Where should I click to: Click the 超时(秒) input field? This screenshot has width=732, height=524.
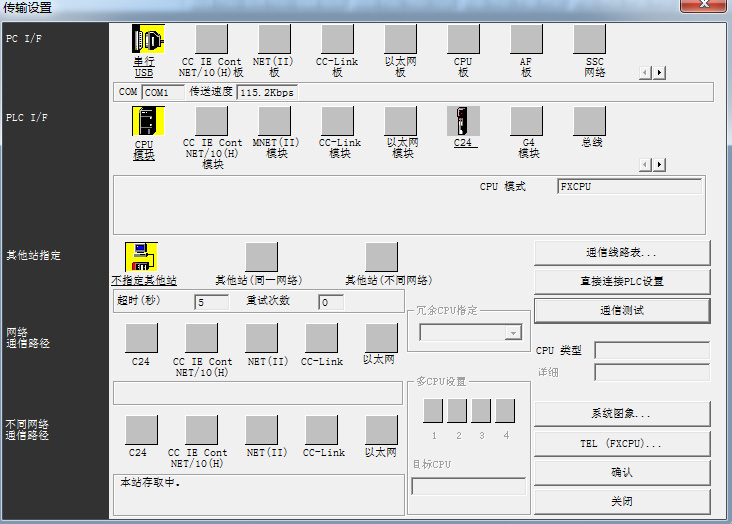[212, 302]
